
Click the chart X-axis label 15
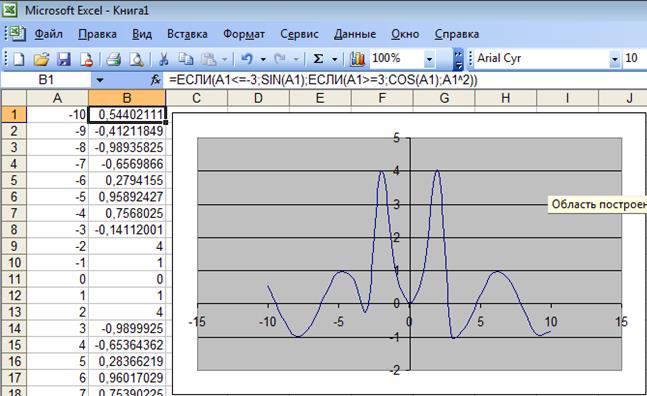click(621, 322)
